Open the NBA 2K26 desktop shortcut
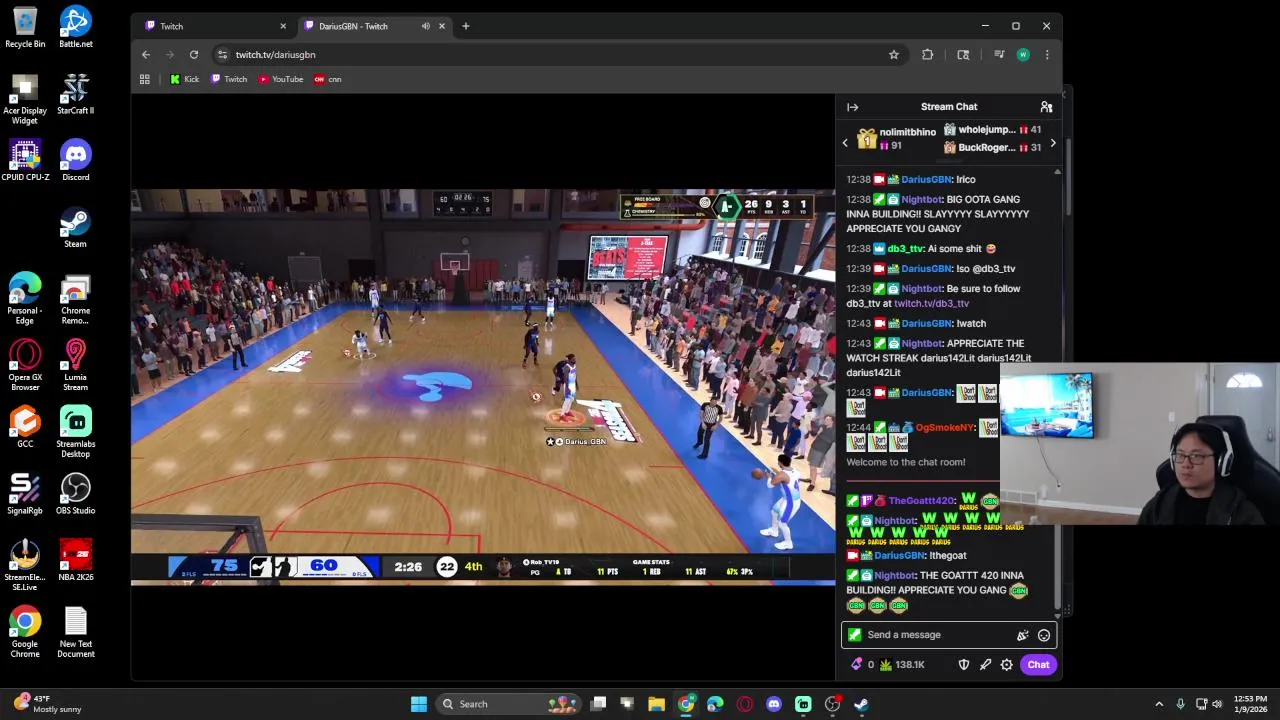Viewport: 1280px width, 720px height. [x=75, y=560]
